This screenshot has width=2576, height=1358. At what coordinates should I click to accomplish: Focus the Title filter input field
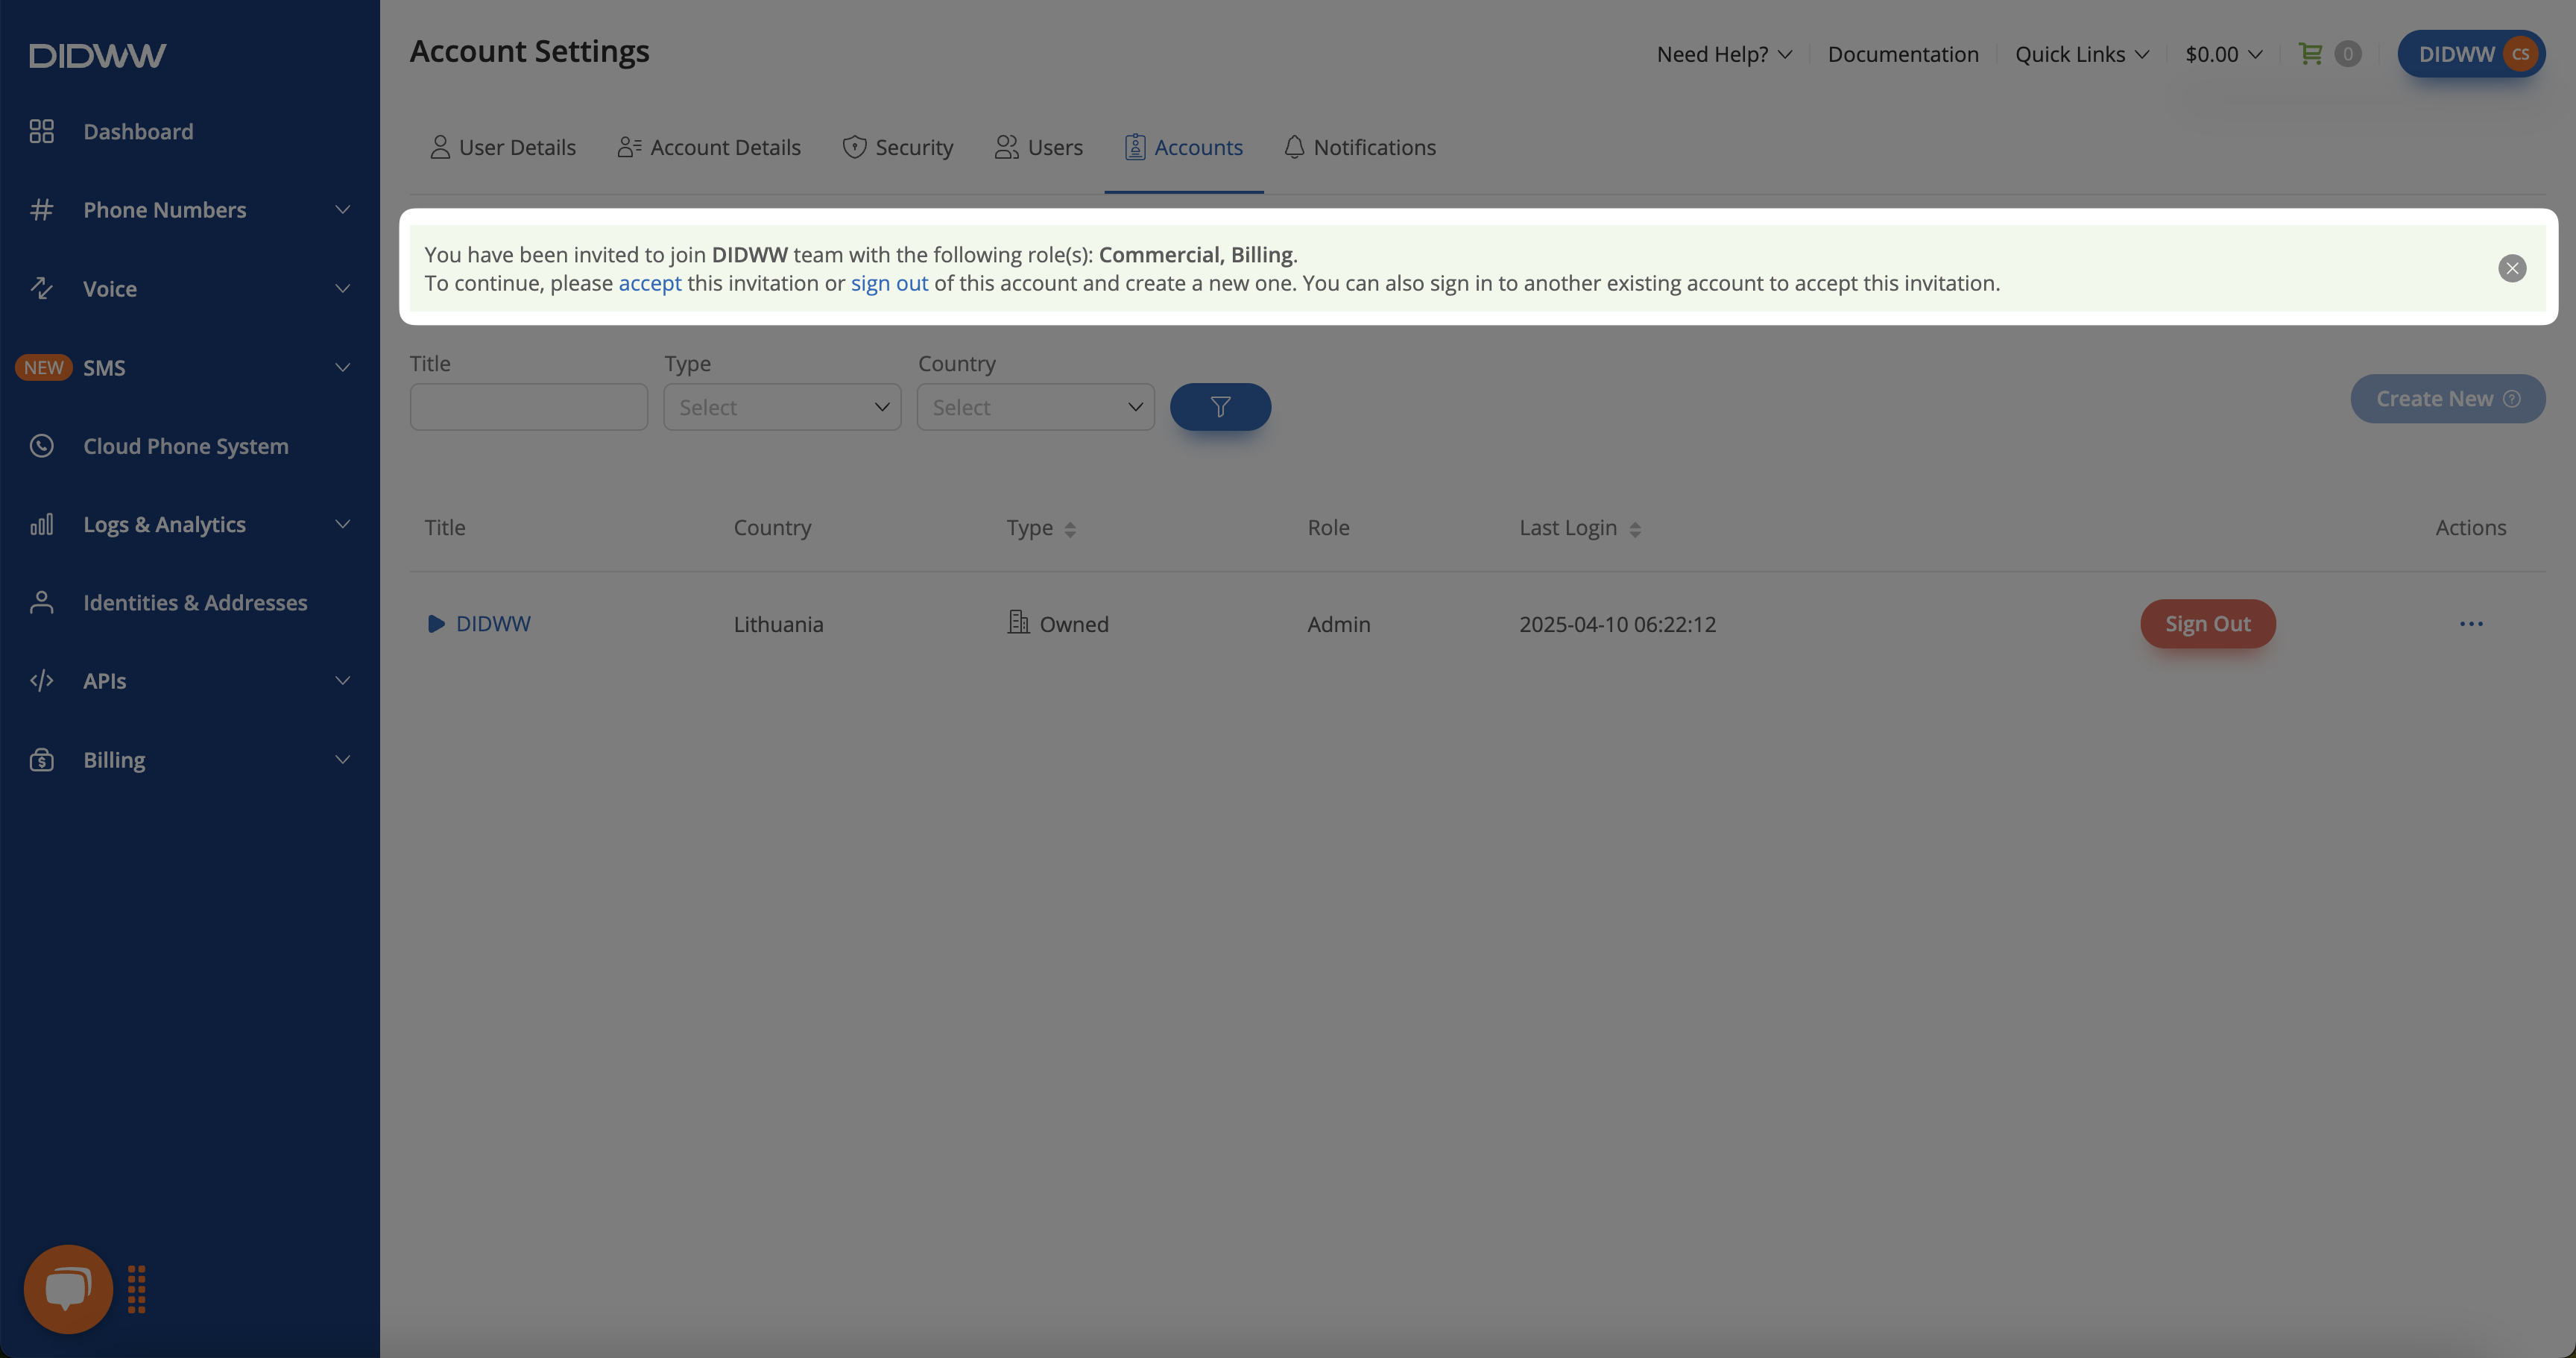(x=528, y=407)
